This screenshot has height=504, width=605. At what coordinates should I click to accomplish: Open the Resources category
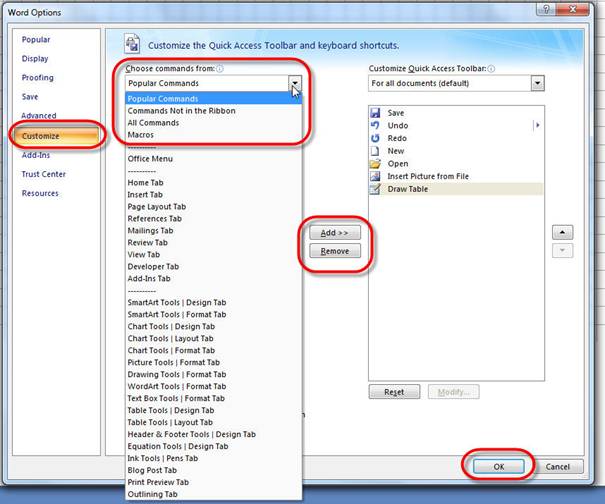(x=40, y=193)
